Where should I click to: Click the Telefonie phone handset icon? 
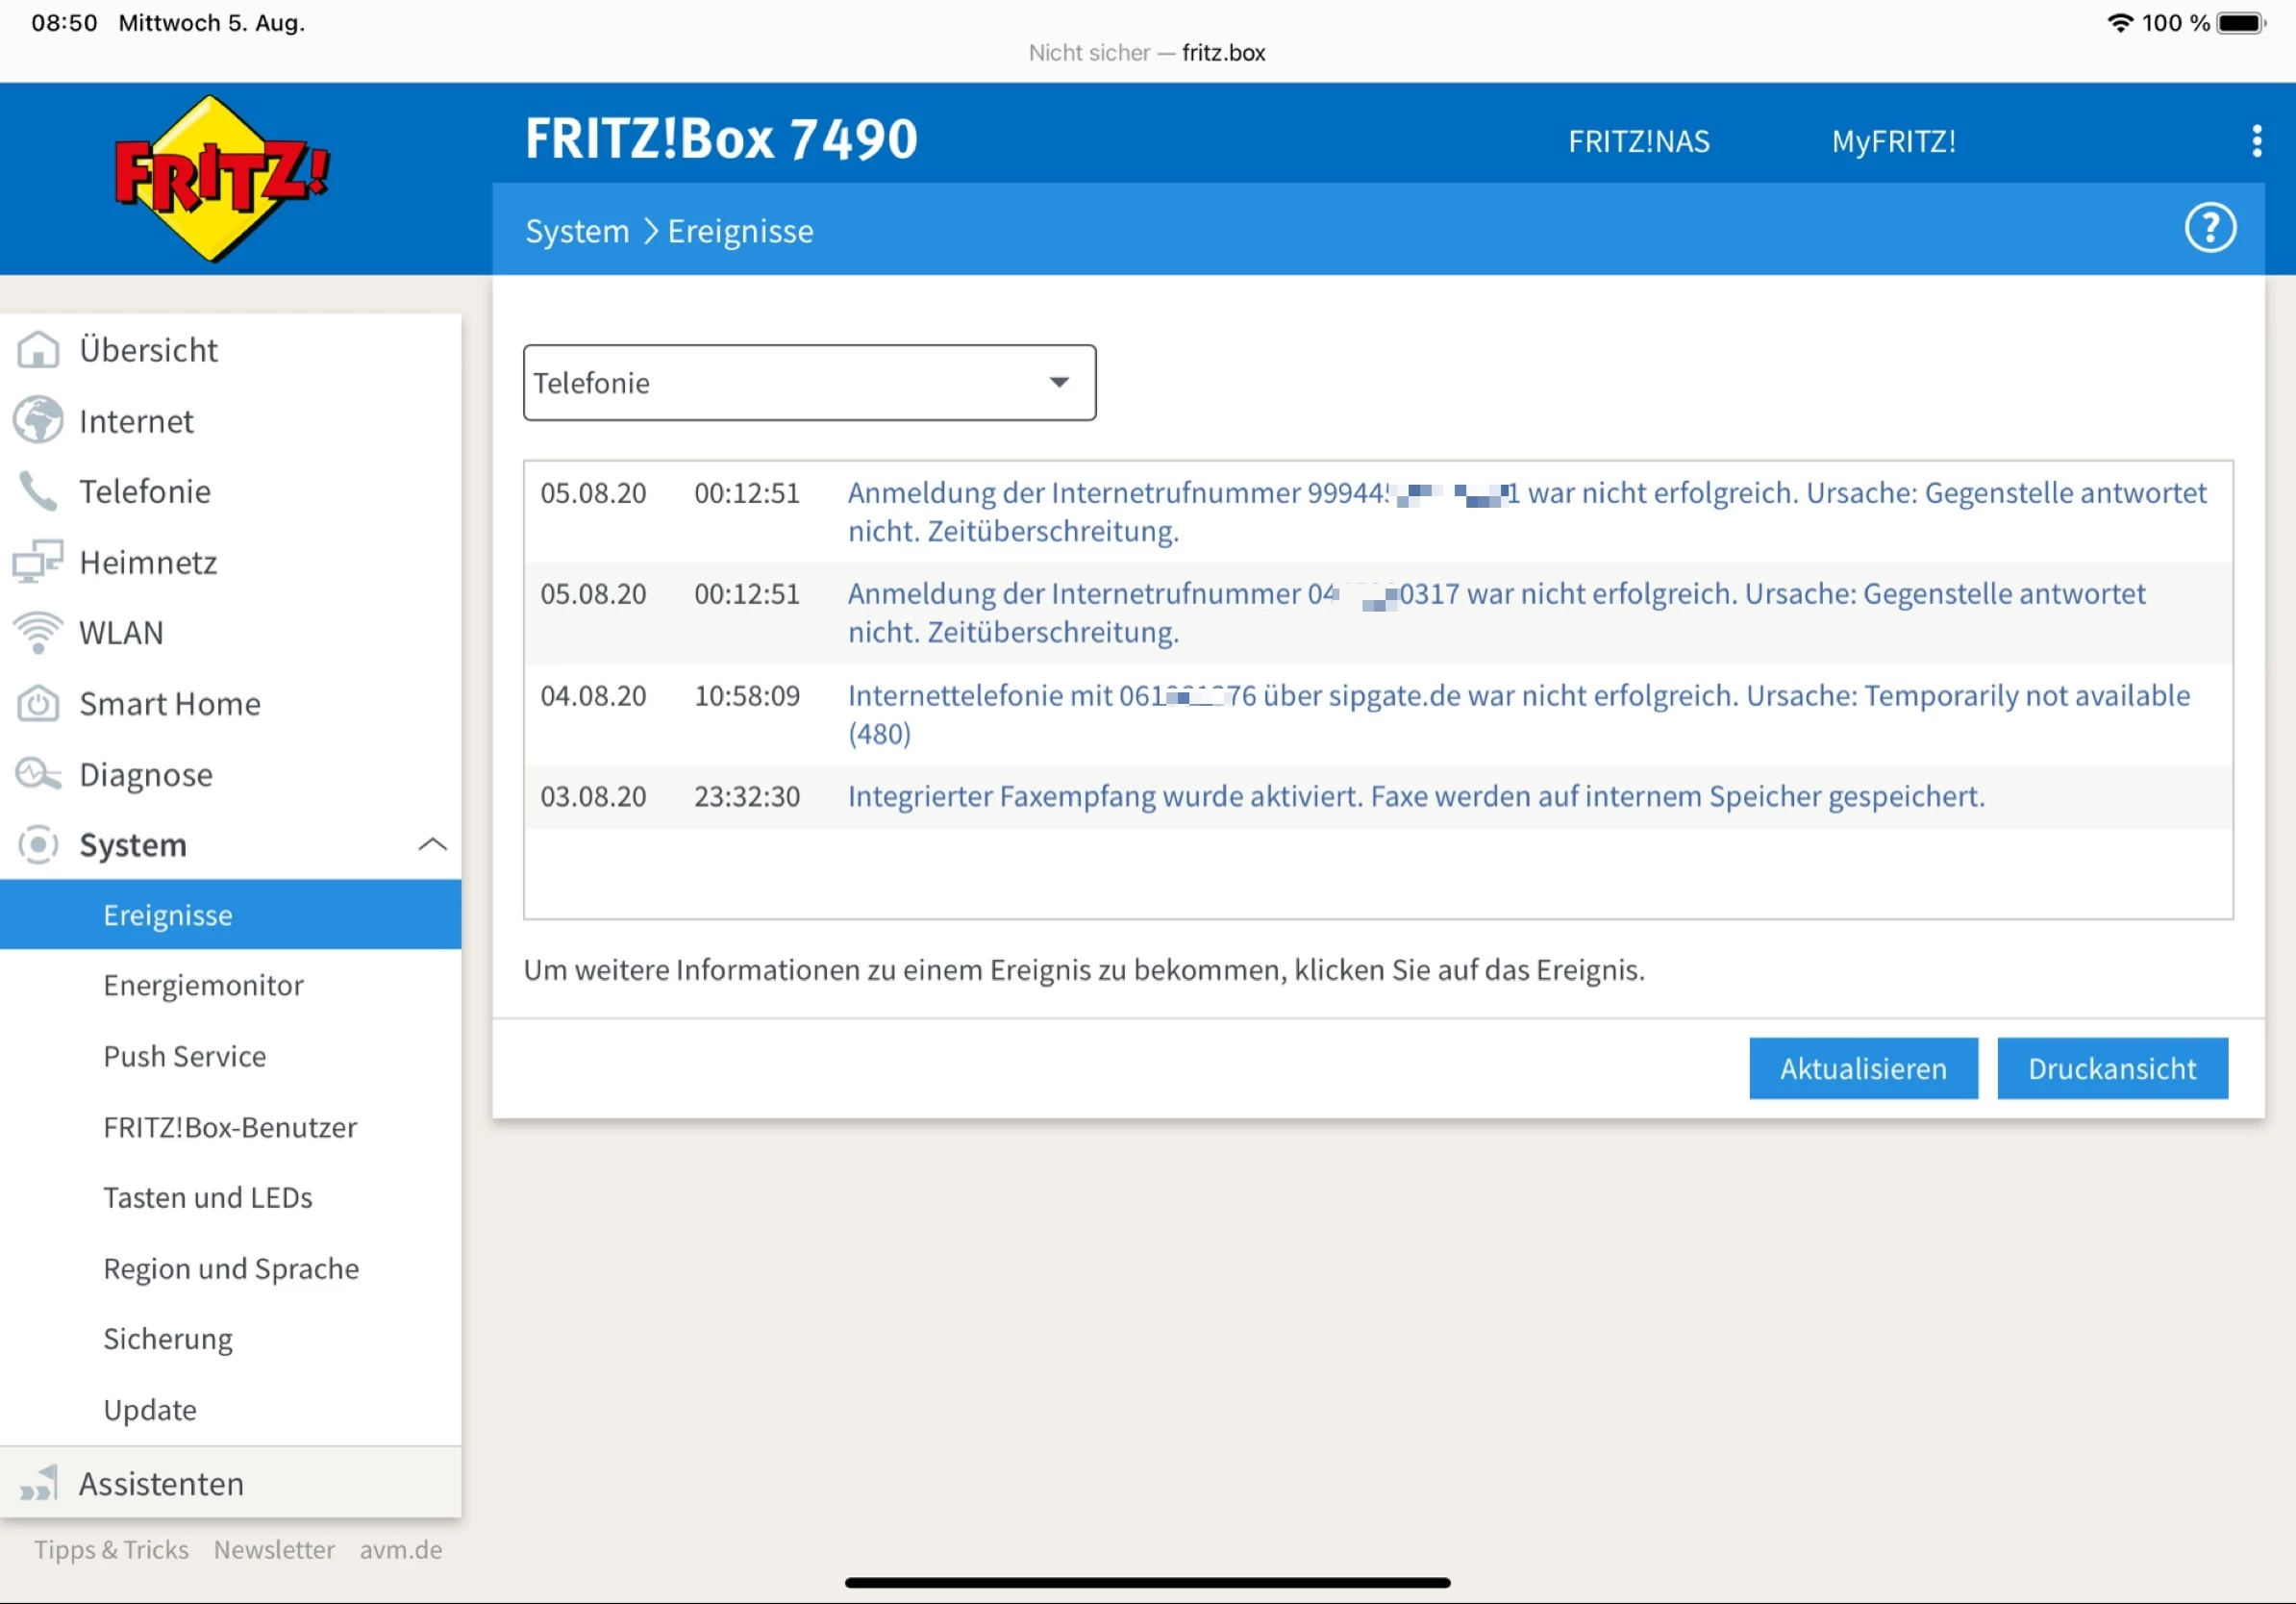(38, 492)
